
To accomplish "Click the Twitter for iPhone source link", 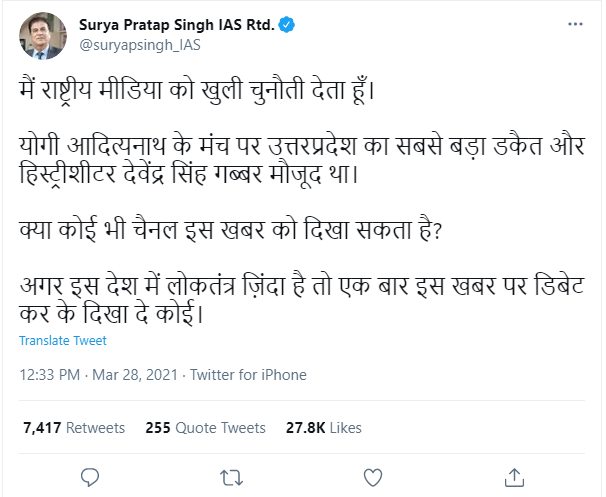I will click(x=249, y=375).
